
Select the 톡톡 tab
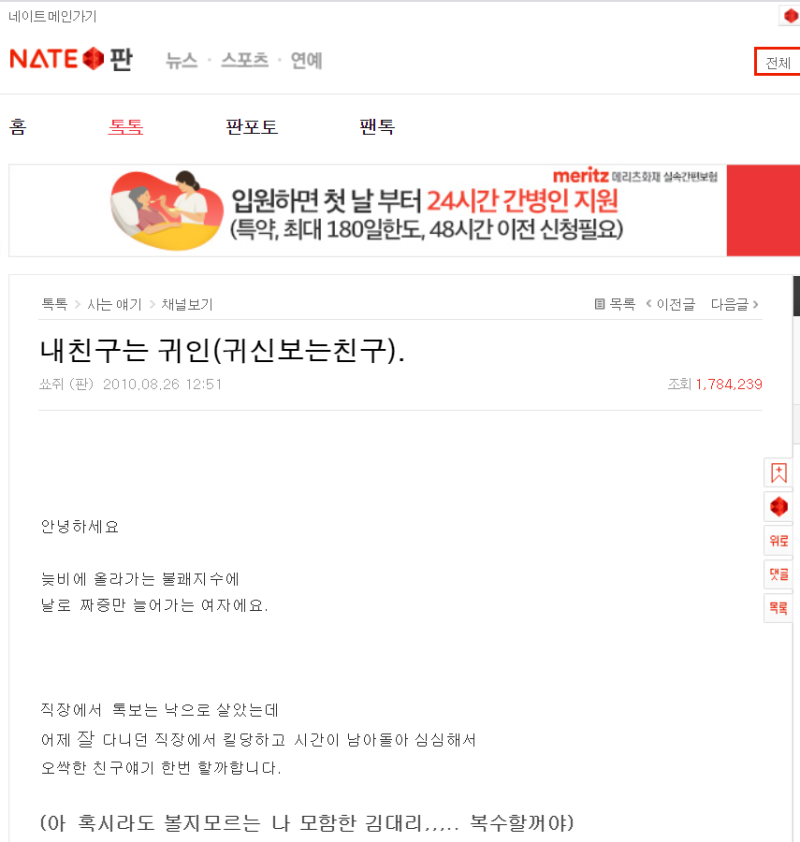pyautogui.click(x=126, y=127)
